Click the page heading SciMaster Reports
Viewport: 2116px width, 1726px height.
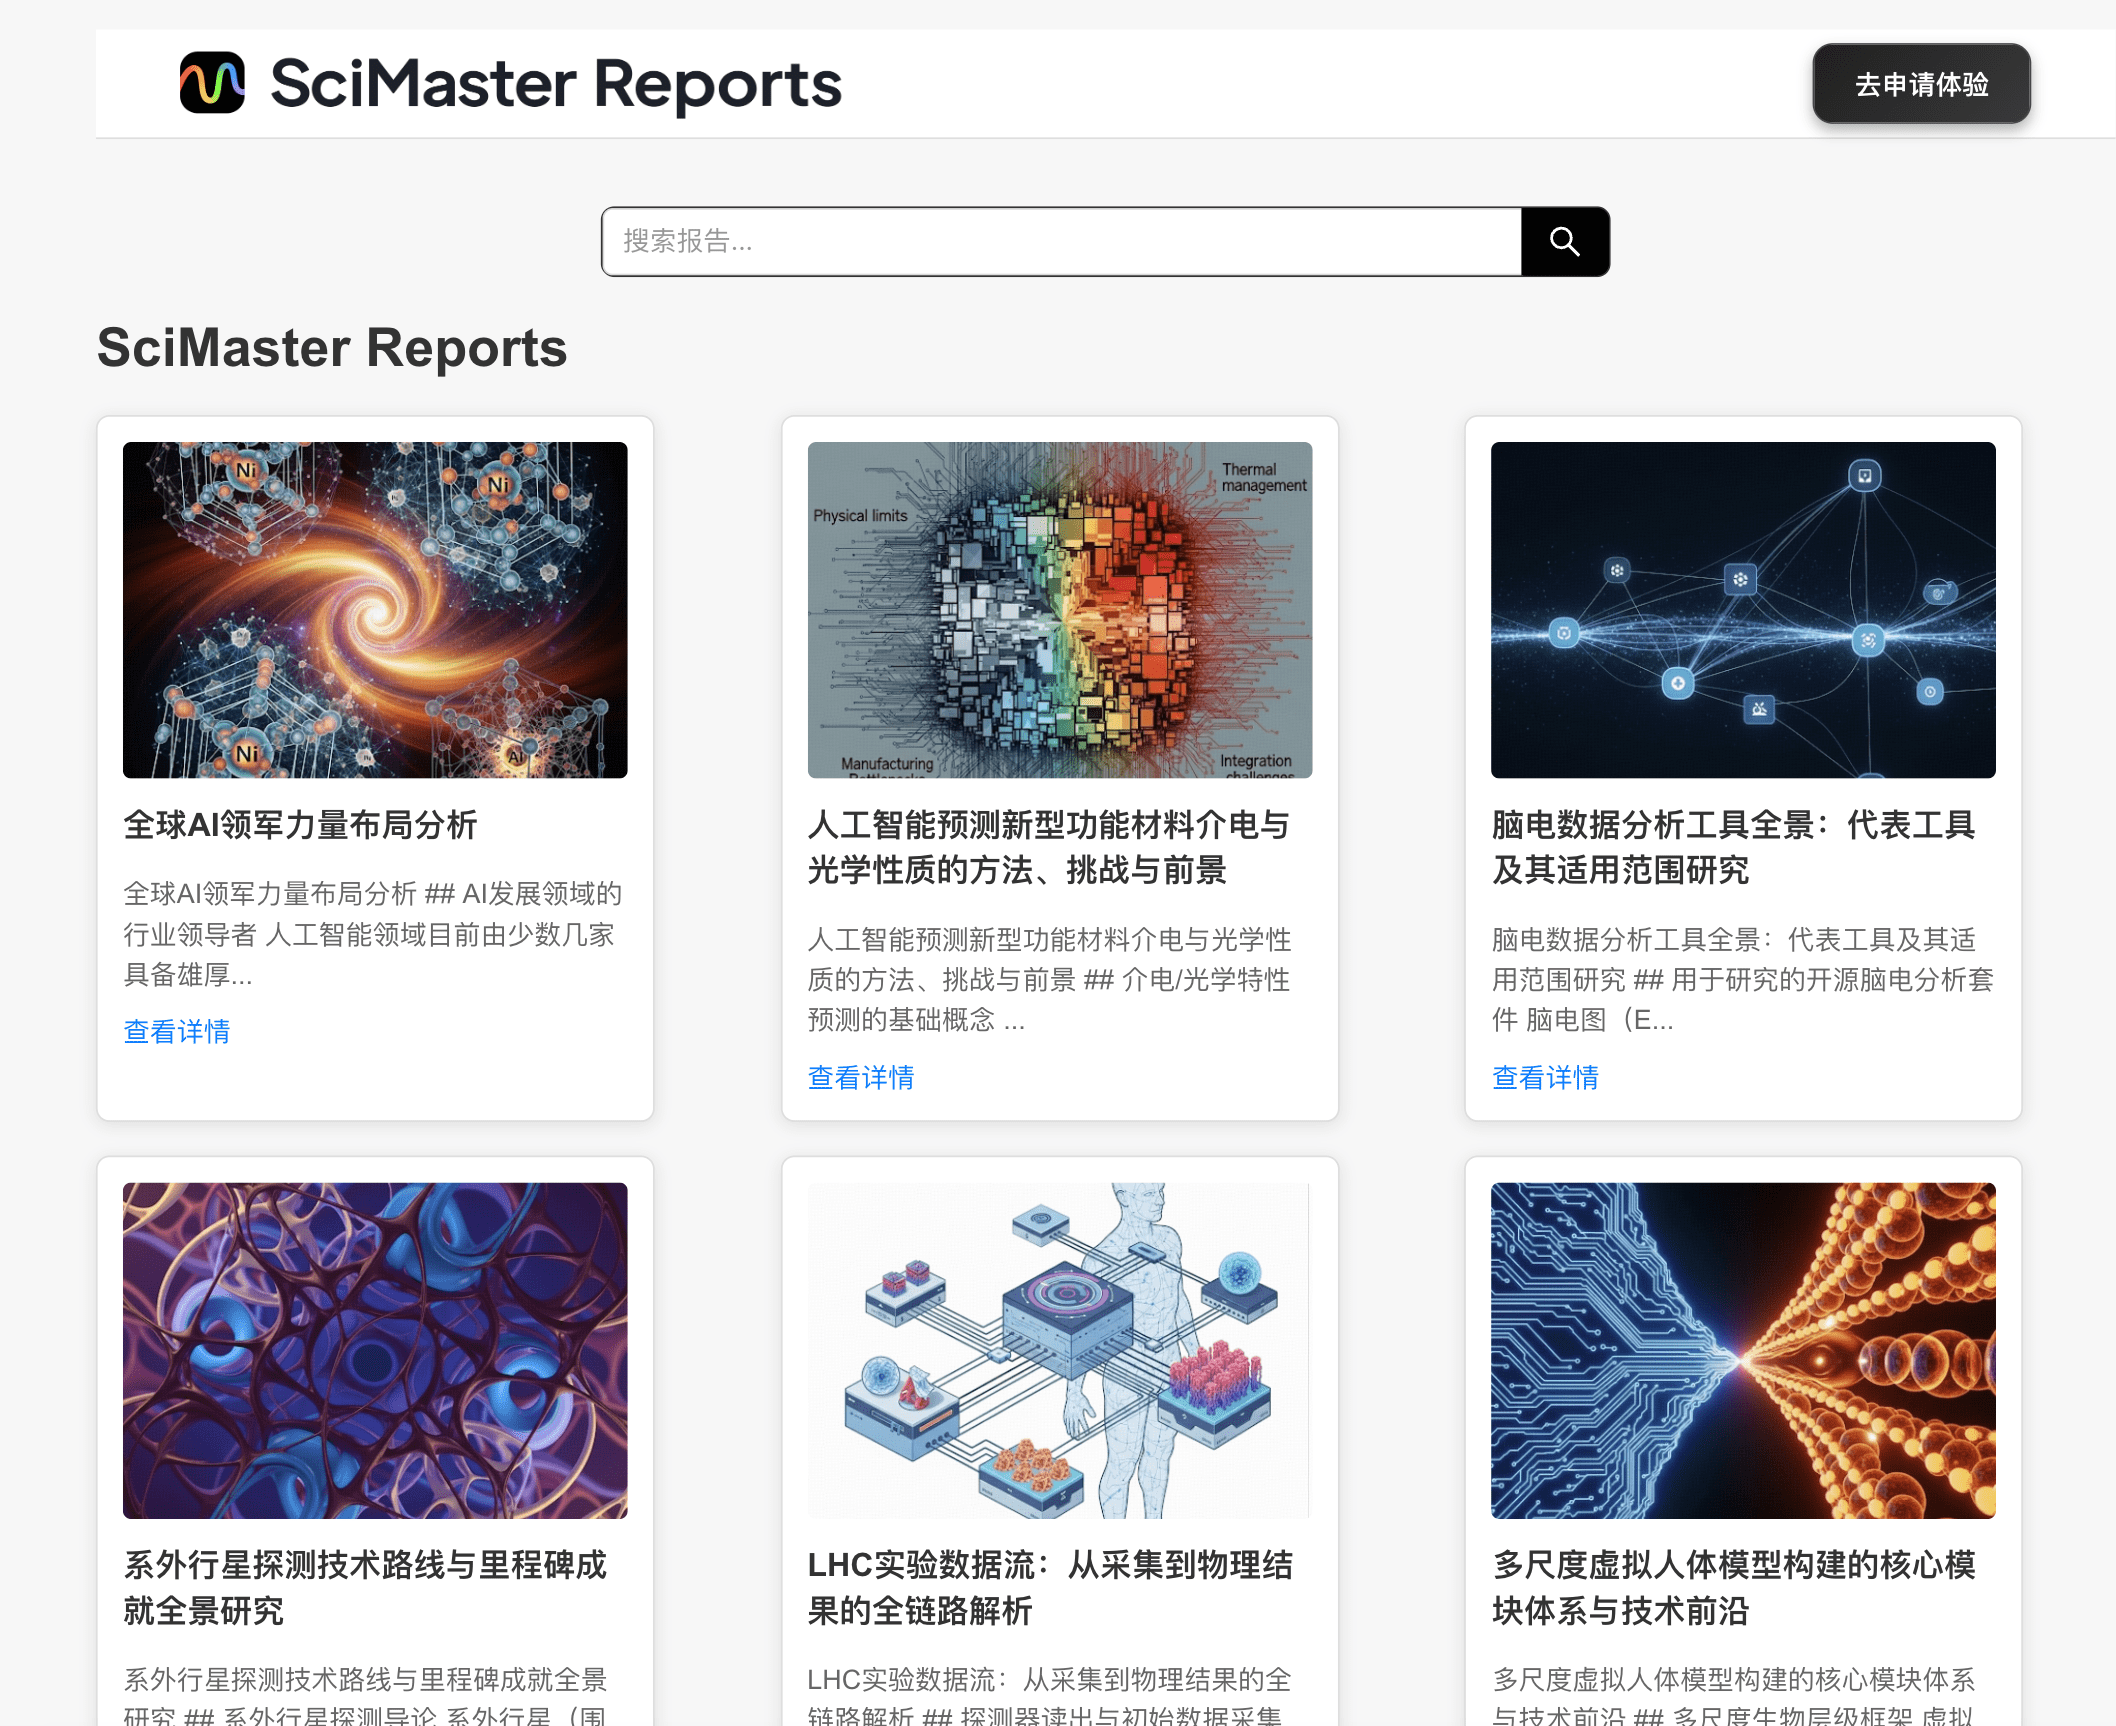click(x=332, y=348)
